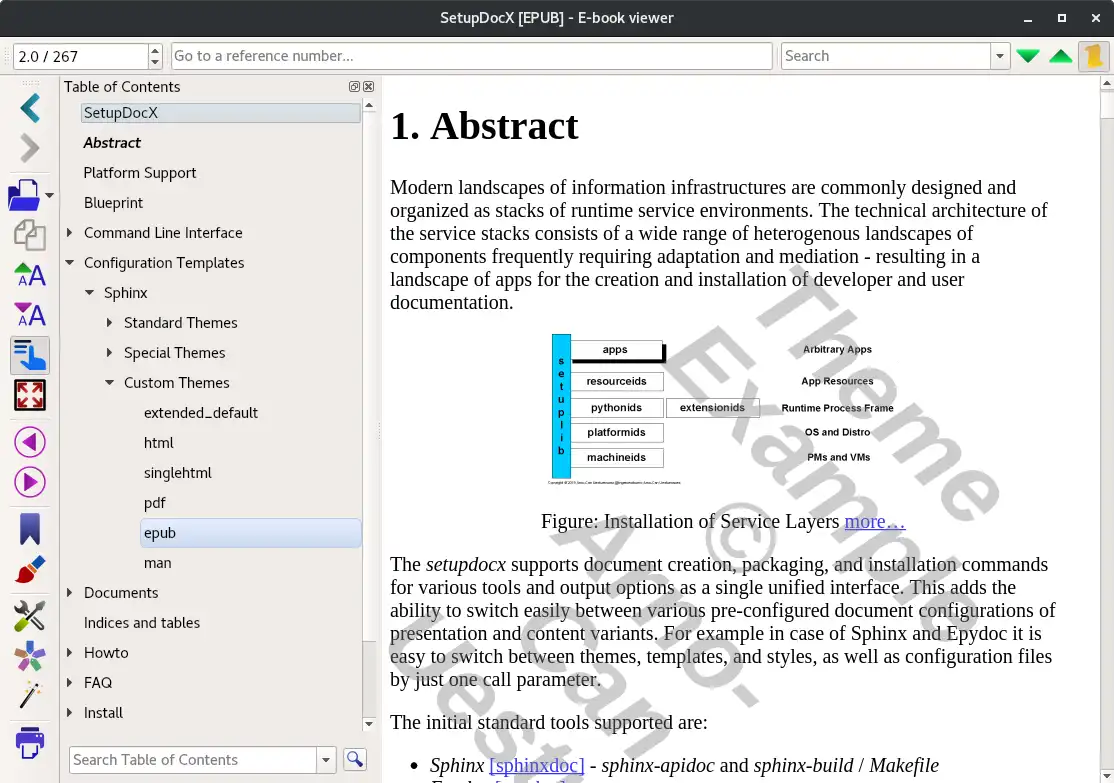
Task: Open Platform Support in the contents
Action: point(140,173)
